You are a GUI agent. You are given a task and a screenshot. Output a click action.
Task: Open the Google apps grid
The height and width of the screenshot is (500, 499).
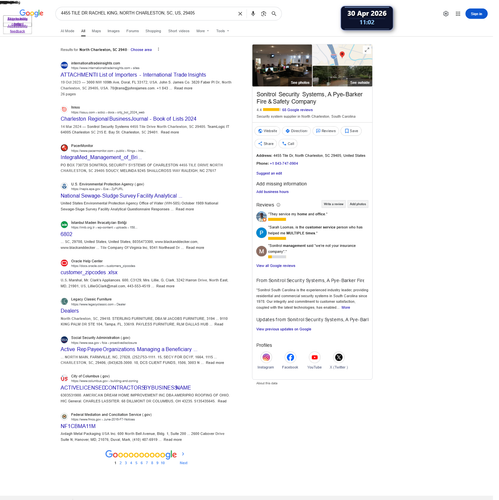click(x=458, y=14)
